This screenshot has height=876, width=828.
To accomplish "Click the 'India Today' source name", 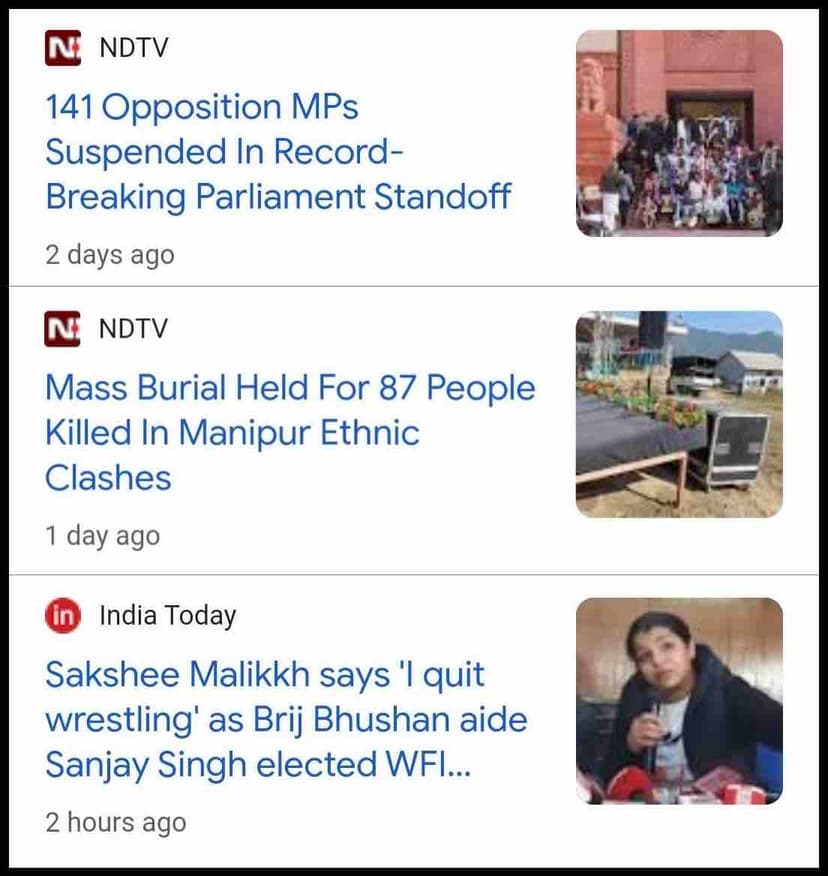I will pyautogui.click(x=167, y=617).
